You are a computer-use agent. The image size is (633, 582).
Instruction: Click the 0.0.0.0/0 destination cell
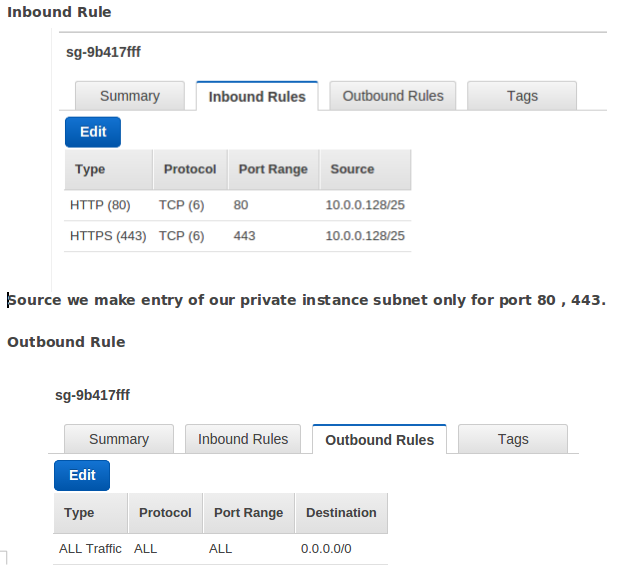tap(326, 549)
